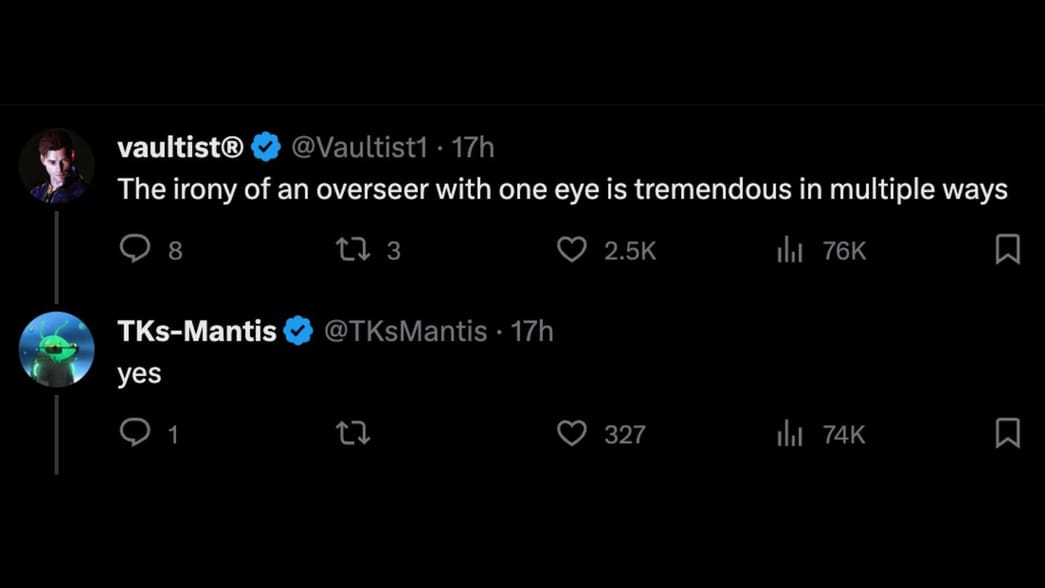Open the repost menu on vaultist's tweet
1045x588 pixels.
[352, 250]
